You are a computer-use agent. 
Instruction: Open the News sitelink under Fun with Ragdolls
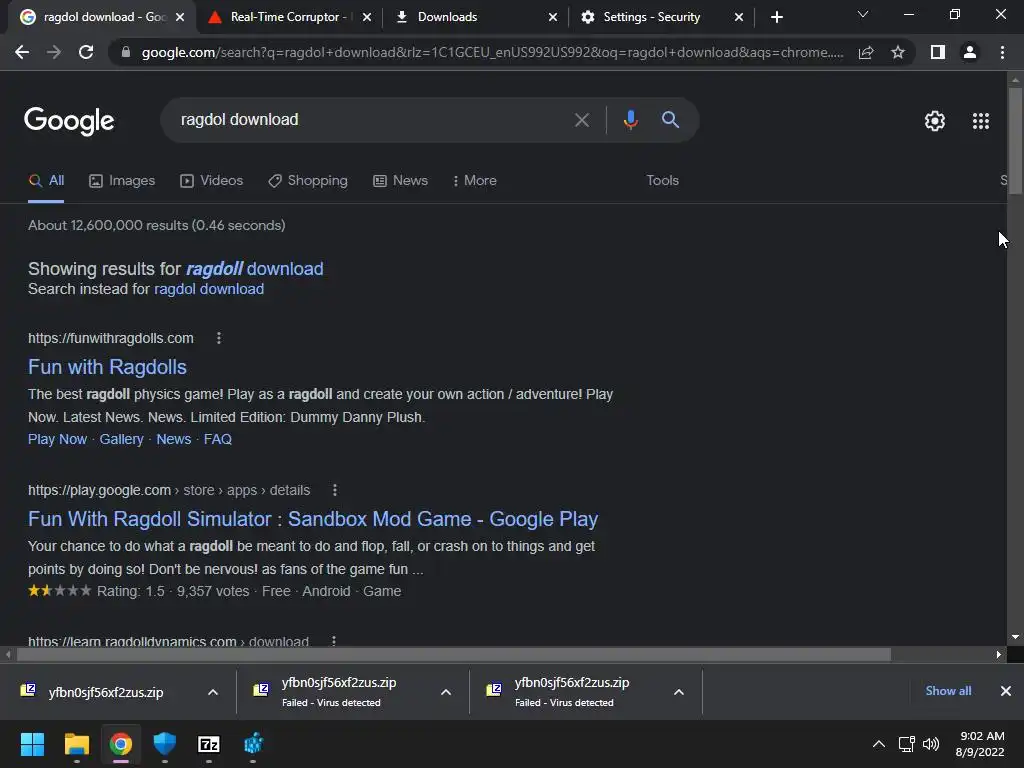pyautogui.click(x=174, y=440)
